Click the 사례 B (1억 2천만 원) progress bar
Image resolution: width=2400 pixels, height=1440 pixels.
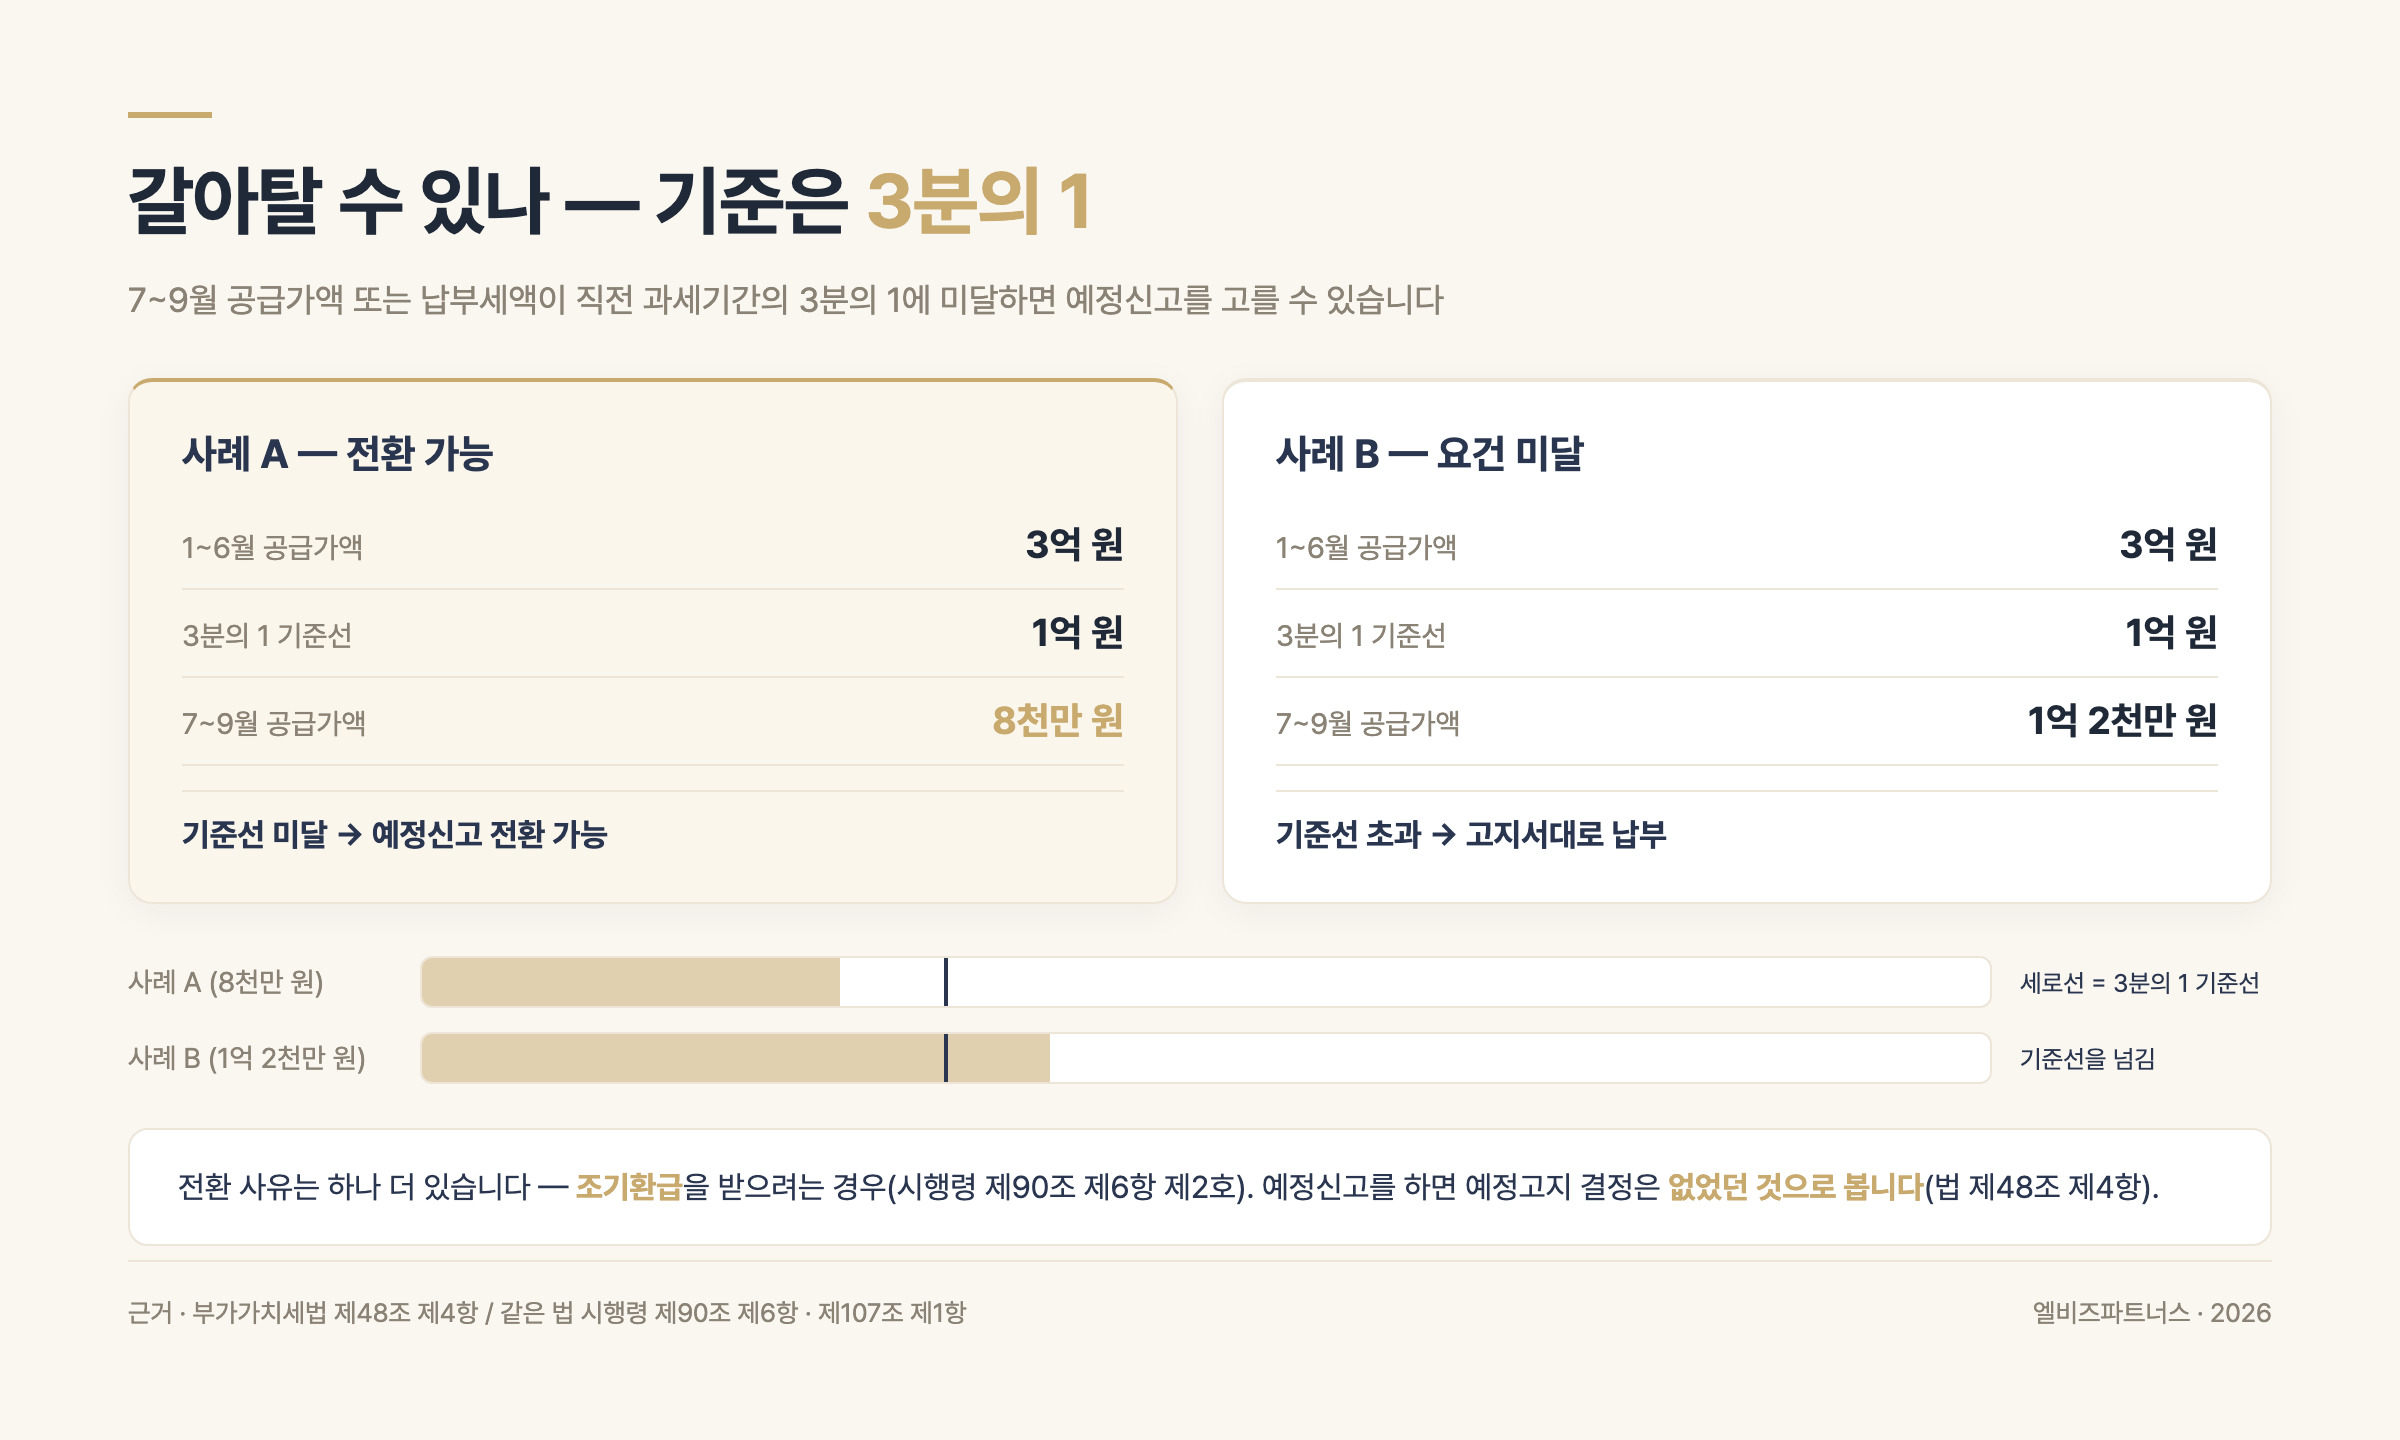coord(1206,1058)
